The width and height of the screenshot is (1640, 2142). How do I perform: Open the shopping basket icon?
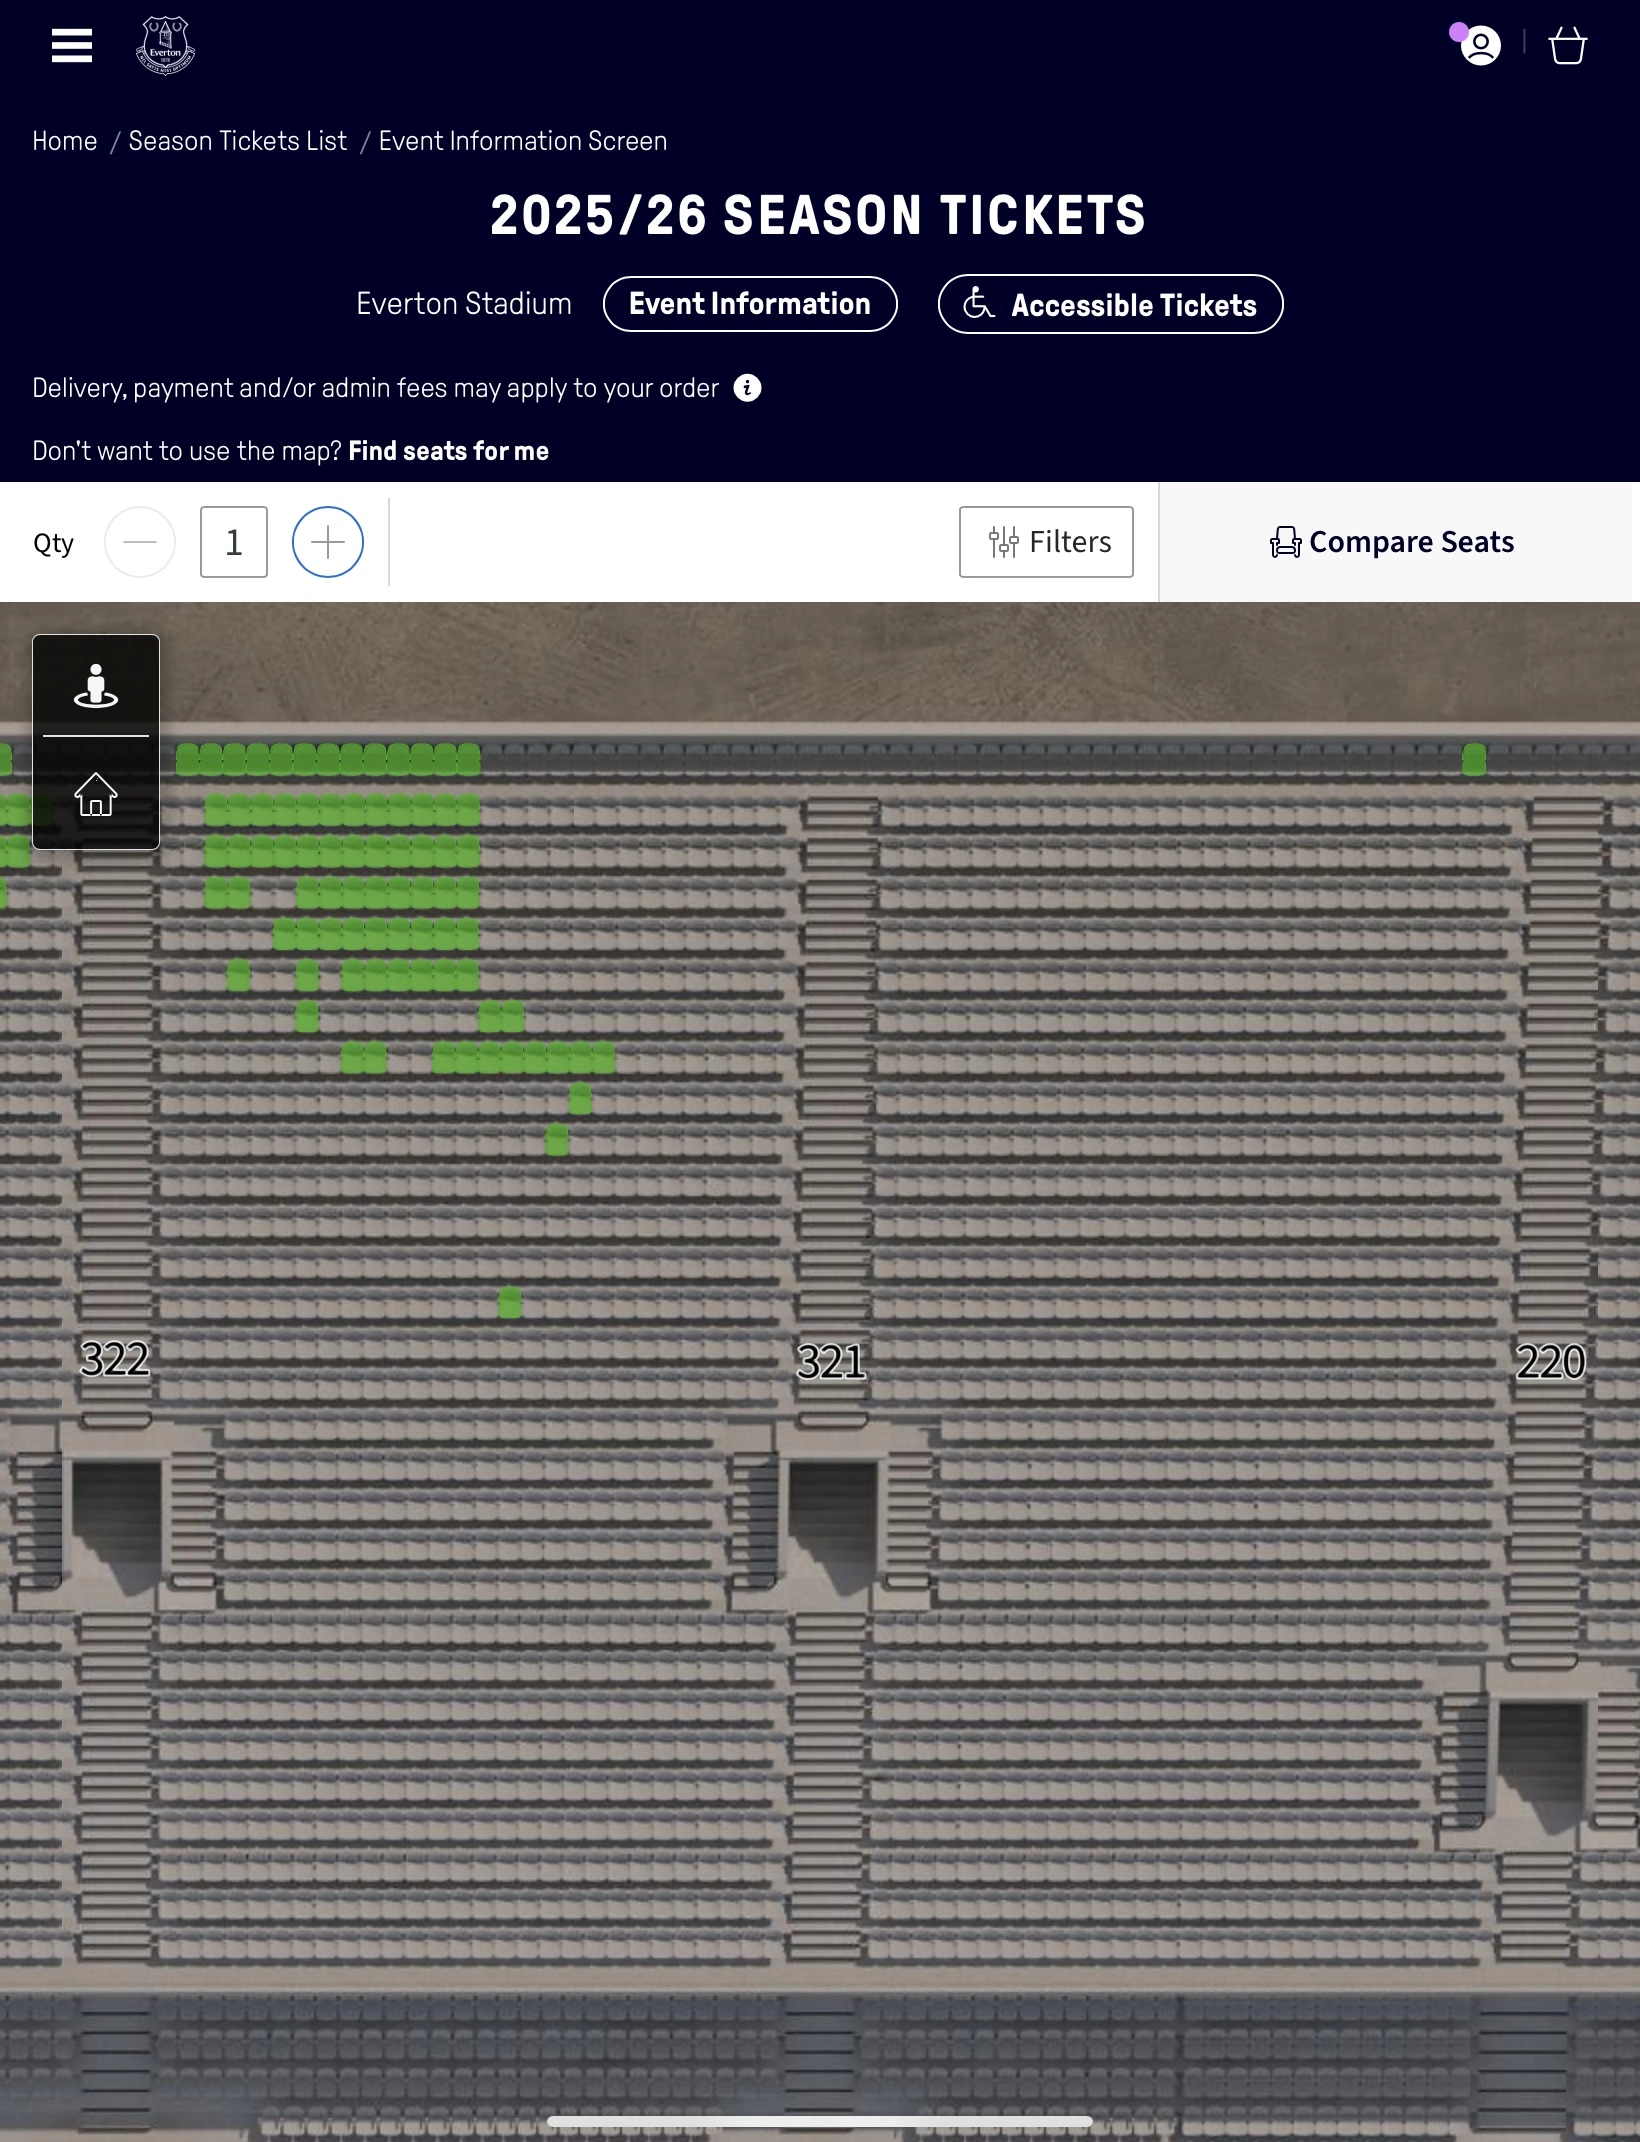(1567, 46)
